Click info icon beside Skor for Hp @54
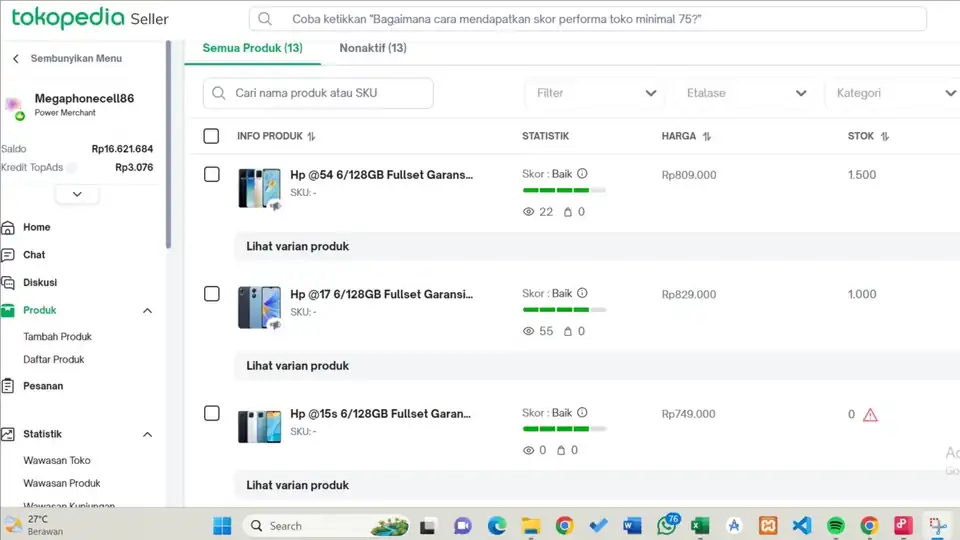This screenshot has width=960, height=540. (582, 174)
